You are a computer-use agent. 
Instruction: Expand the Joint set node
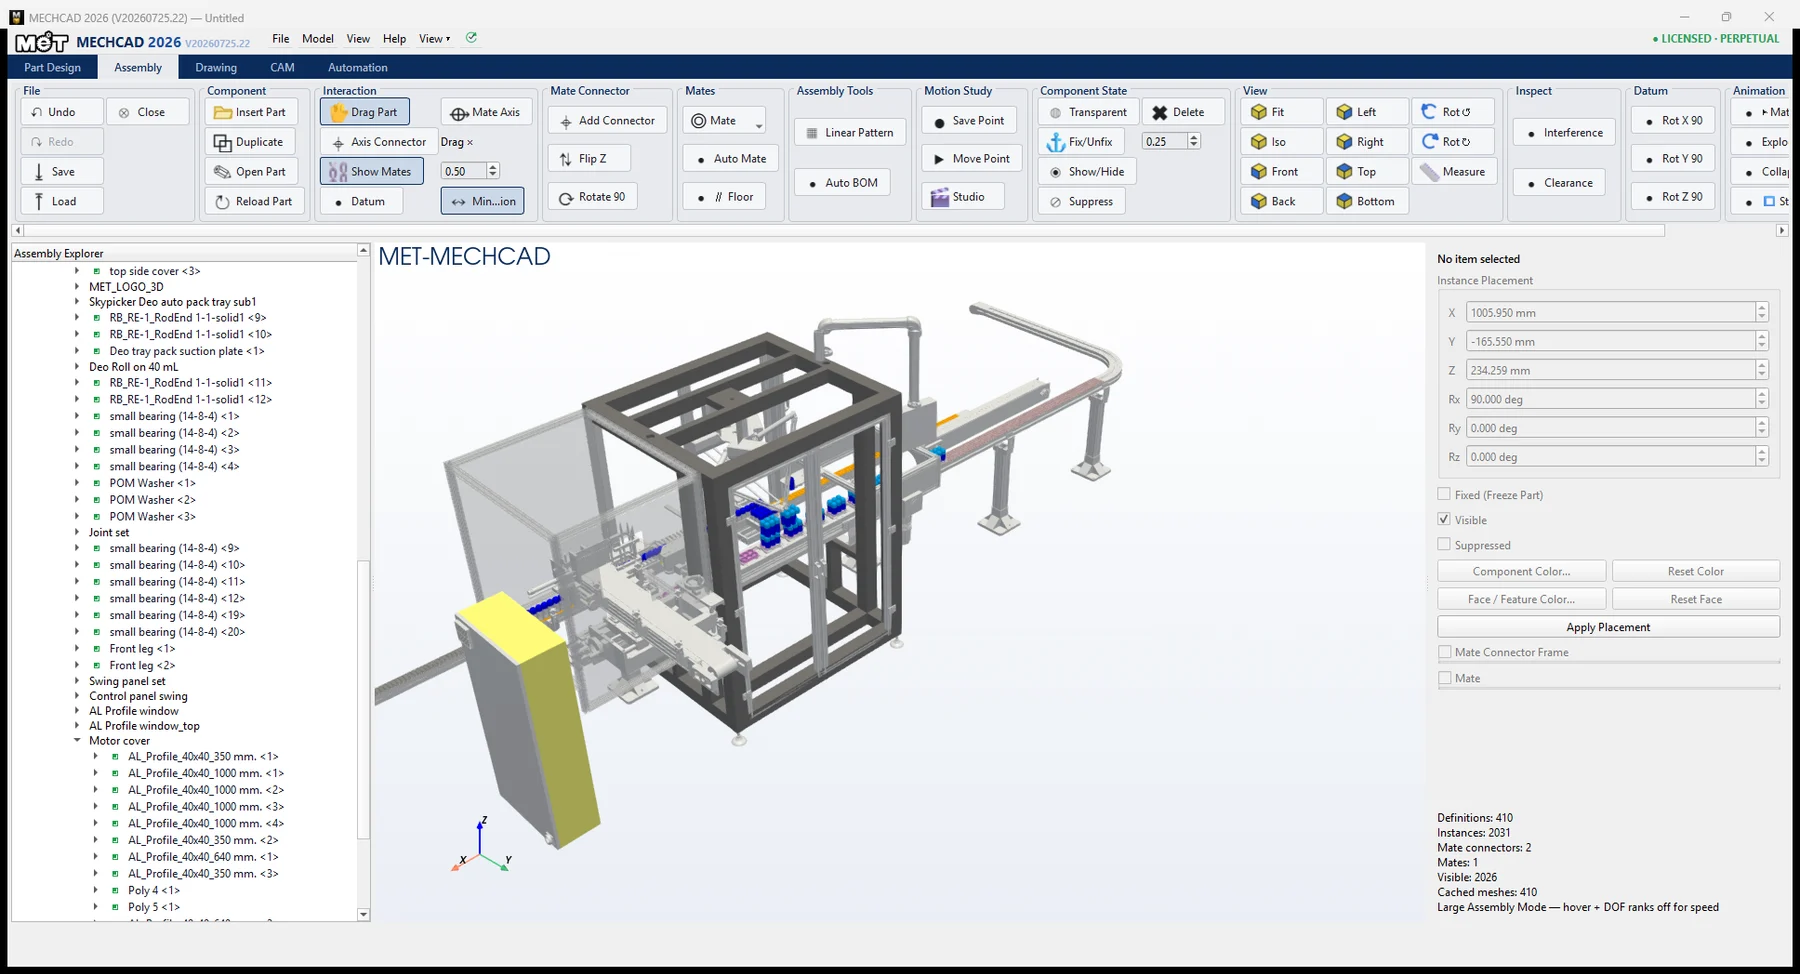pos(77,532)
